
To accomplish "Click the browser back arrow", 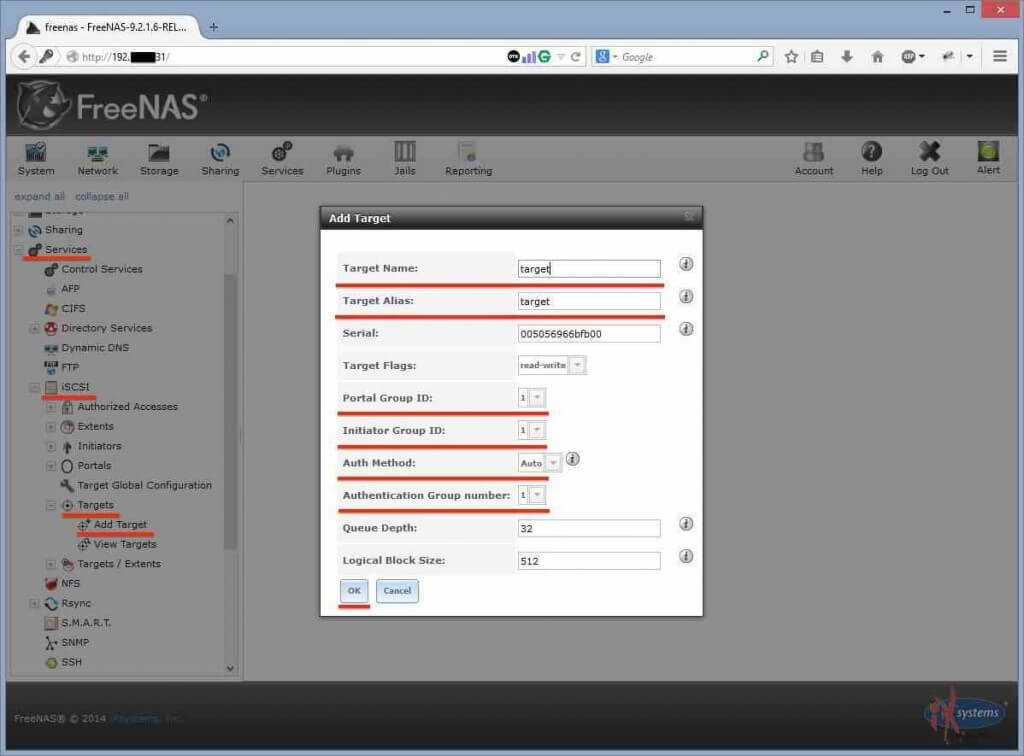I will 24,57.
